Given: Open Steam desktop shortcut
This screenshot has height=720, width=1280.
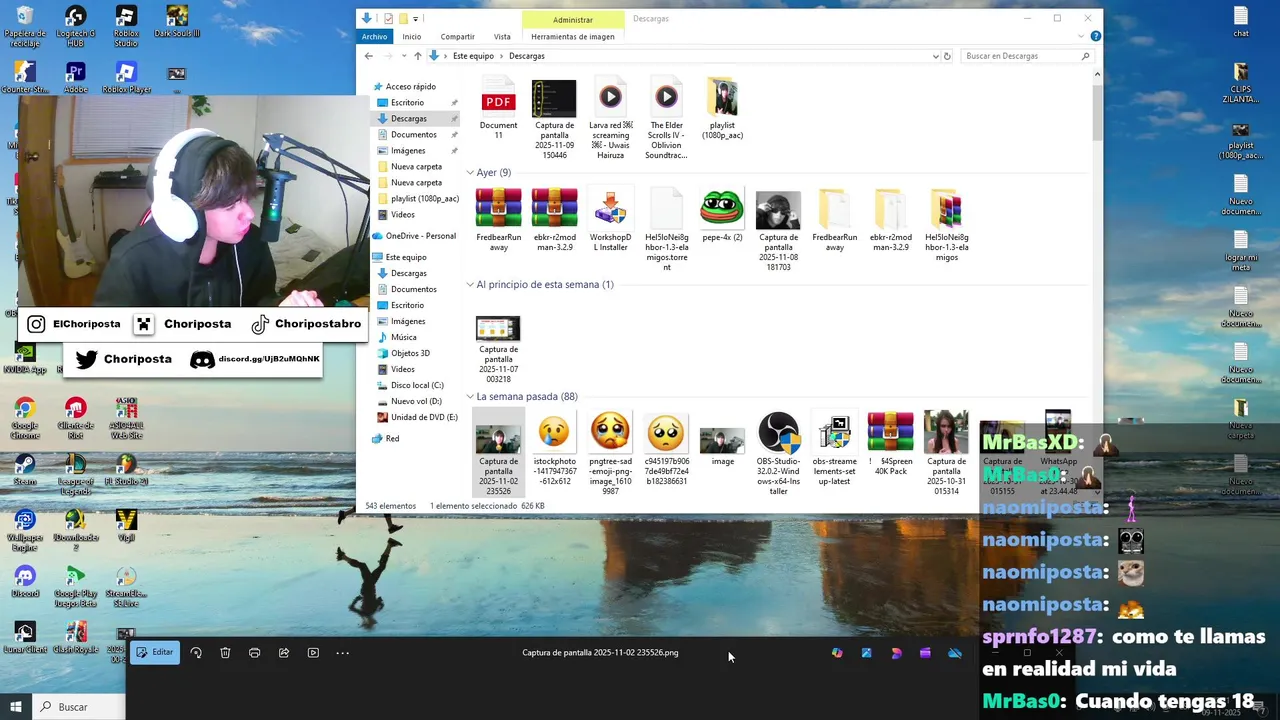Looking at the screenshot, I should 25,470.
